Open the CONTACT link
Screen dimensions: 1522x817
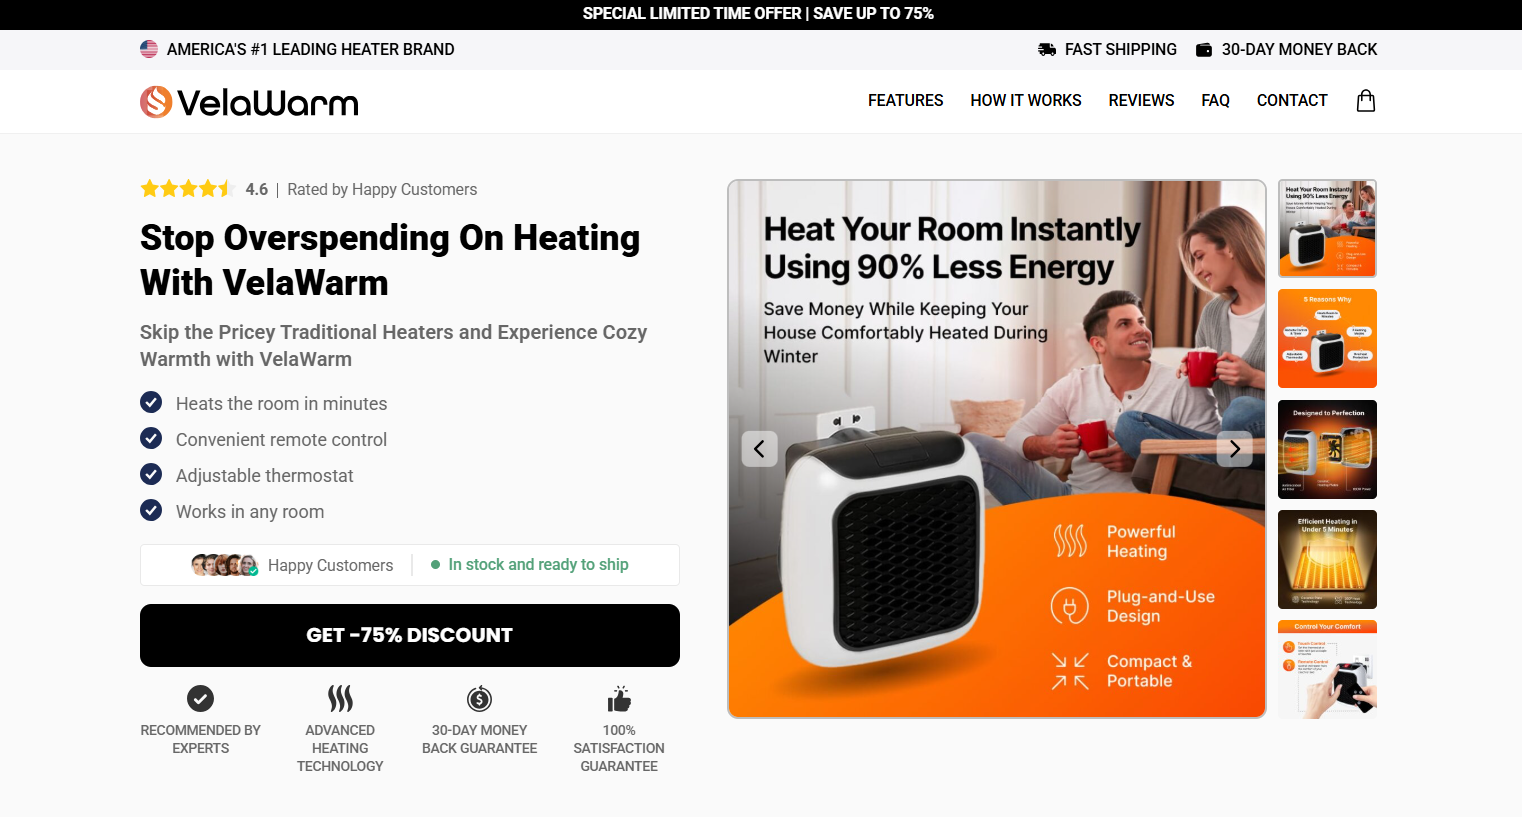(x=1292, y=100)
